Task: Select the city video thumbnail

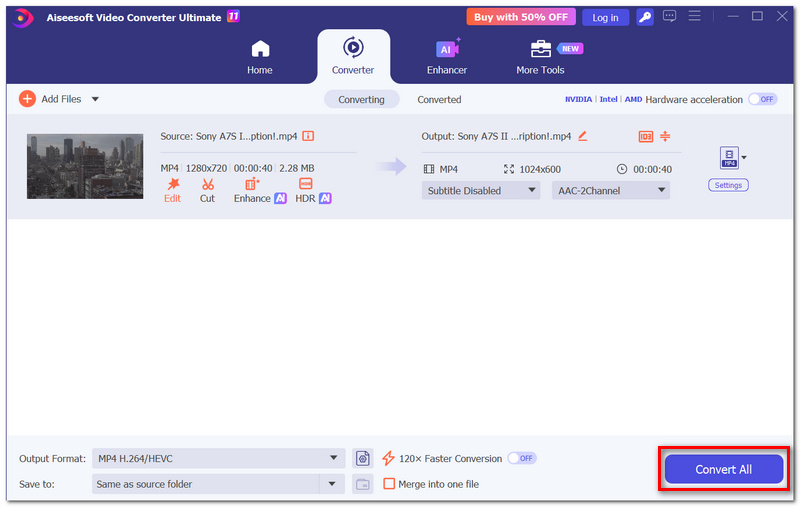Action: click(x=85, y=166)
